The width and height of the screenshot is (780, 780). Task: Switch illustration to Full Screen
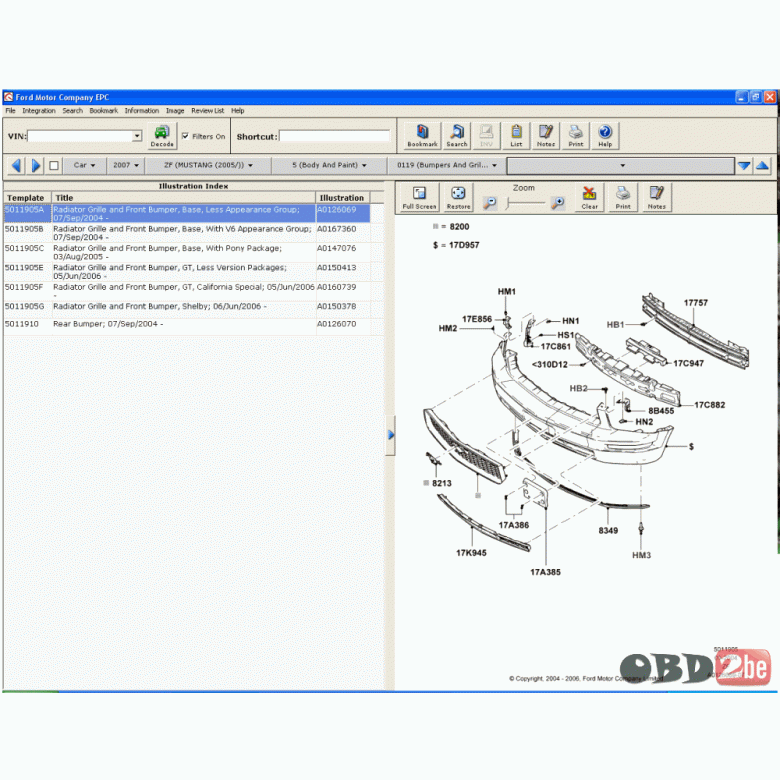click(x=419, y=197)
